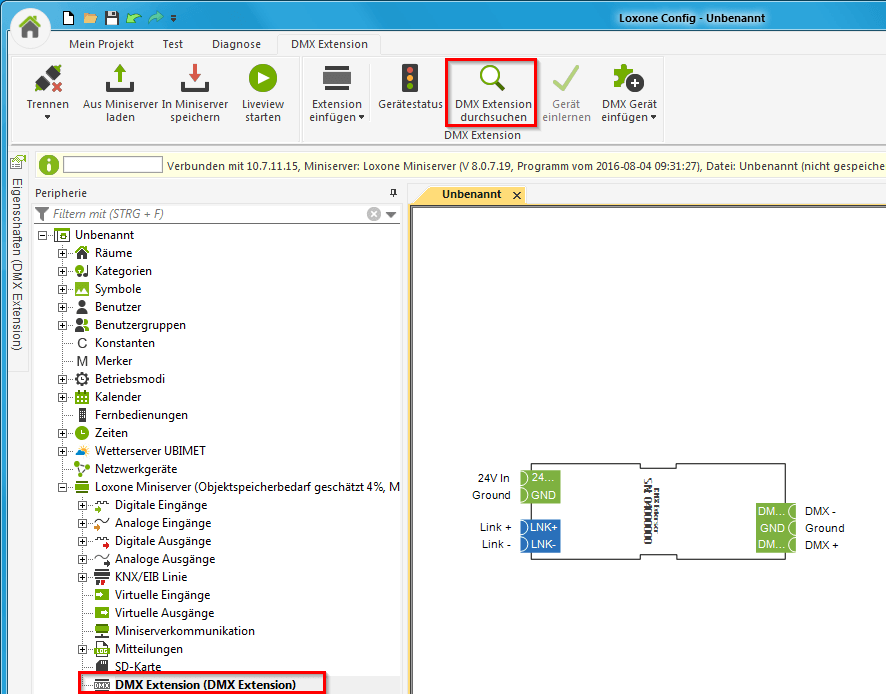Screen dimensions: 886x694
Task: Open the Extension einfügen dropdown
Action: [x=337, y=117]
